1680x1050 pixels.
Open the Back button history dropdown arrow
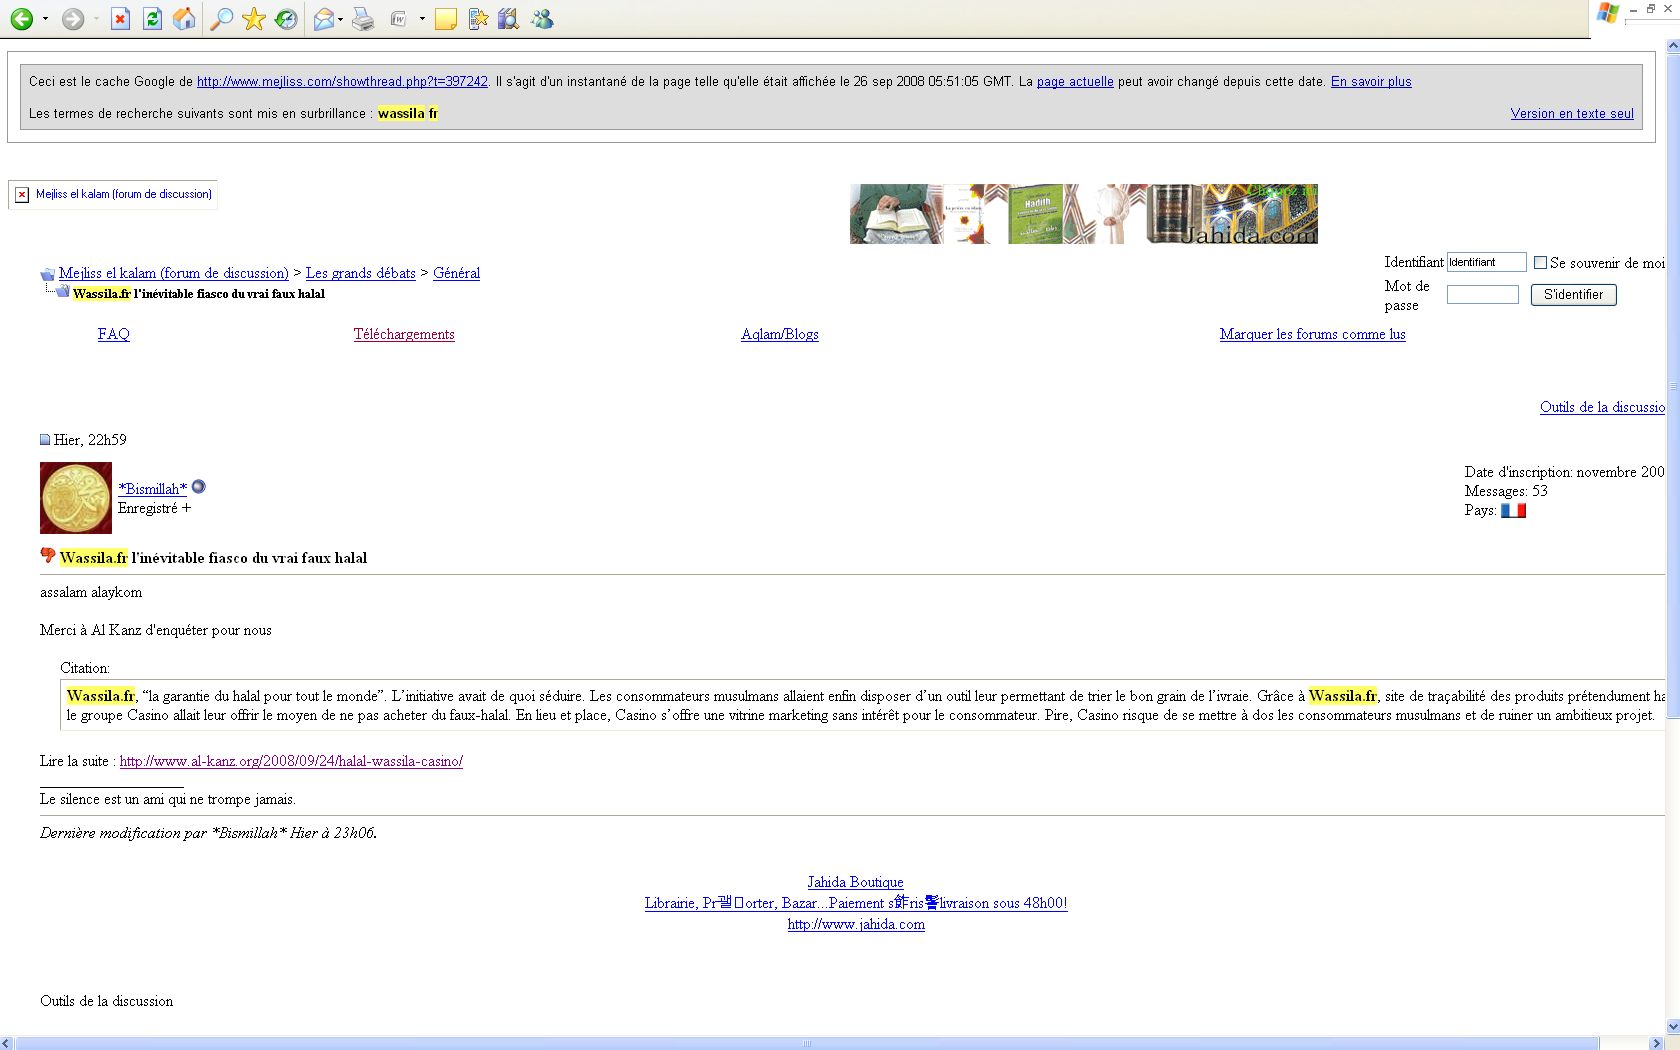[45, 19]
